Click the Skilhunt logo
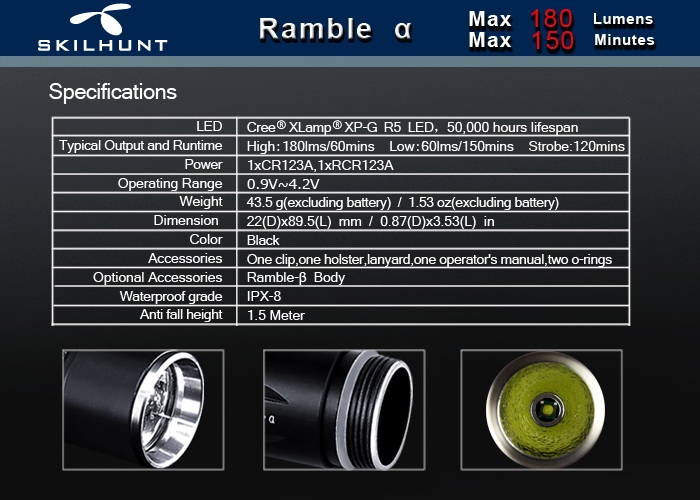 103,28
